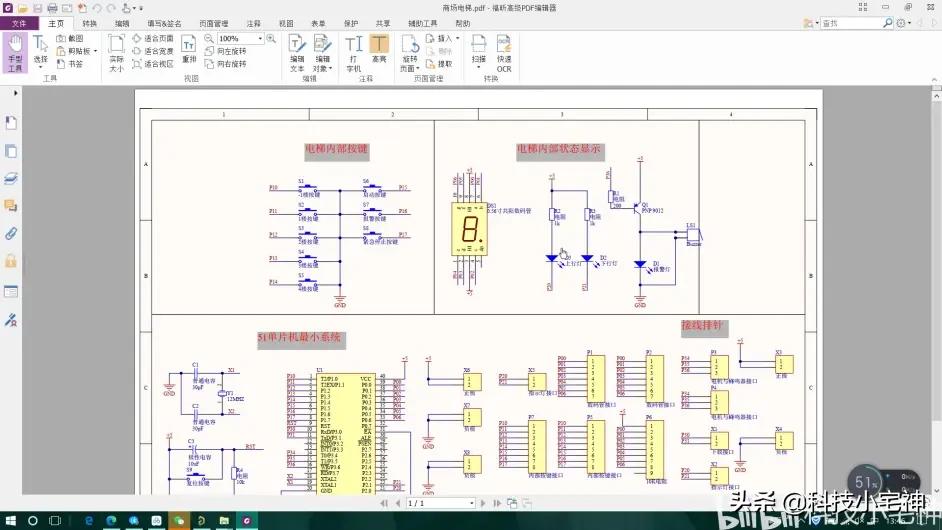Viewport: 942px width, 530px height.
Task: Expand the Insert (插入) dropdown
Action: (458, 38)
